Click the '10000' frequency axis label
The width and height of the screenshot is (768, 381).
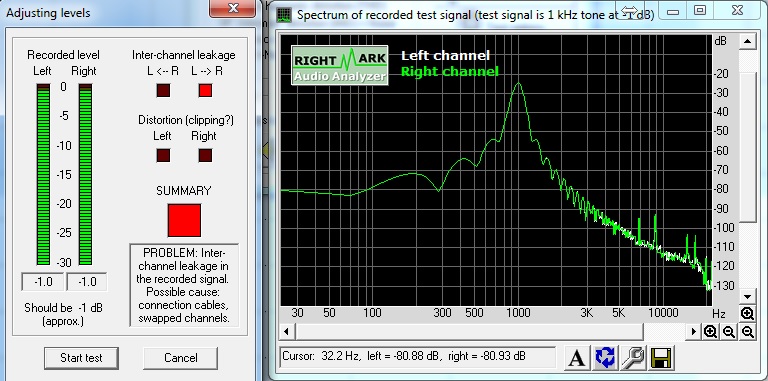(664, 313)
